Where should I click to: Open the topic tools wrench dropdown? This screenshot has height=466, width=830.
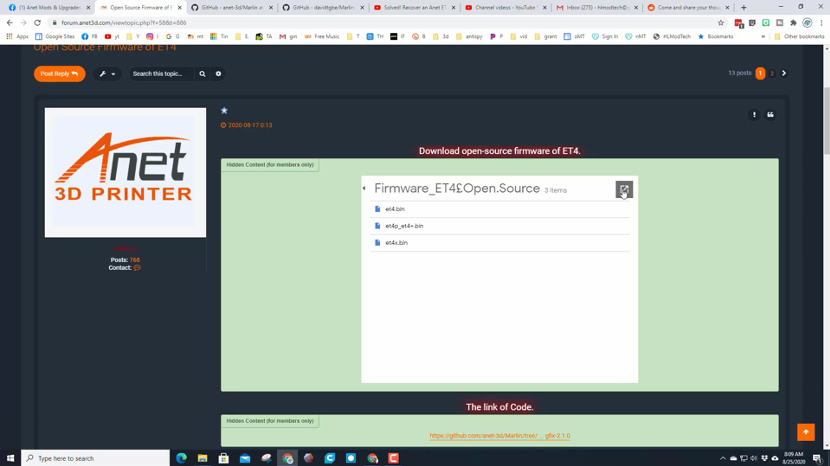(107, 74)
